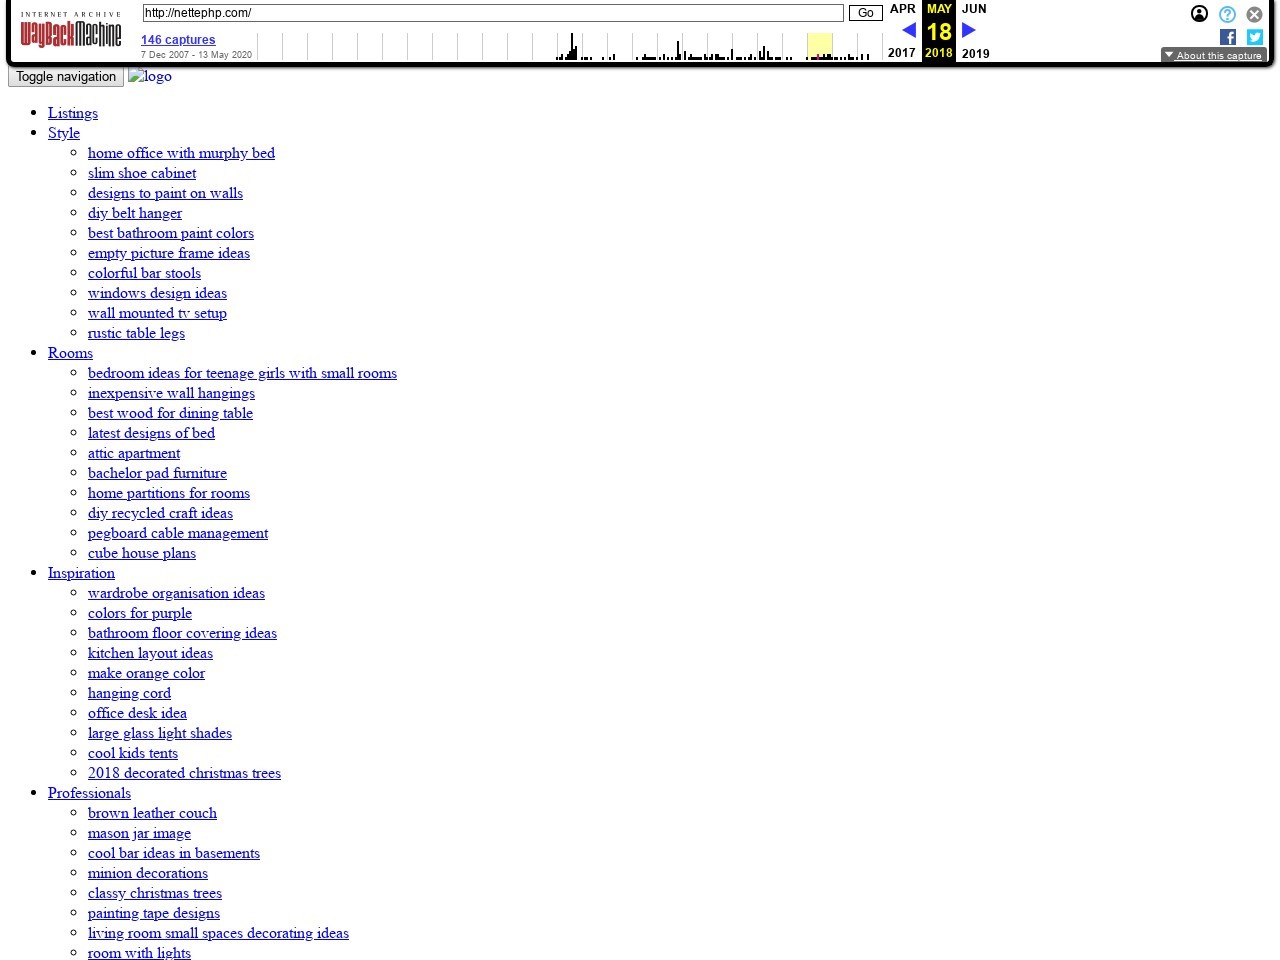Click the broken logo image
The height and width of the screenshot is (960, 1280).
tap(150, 76)
